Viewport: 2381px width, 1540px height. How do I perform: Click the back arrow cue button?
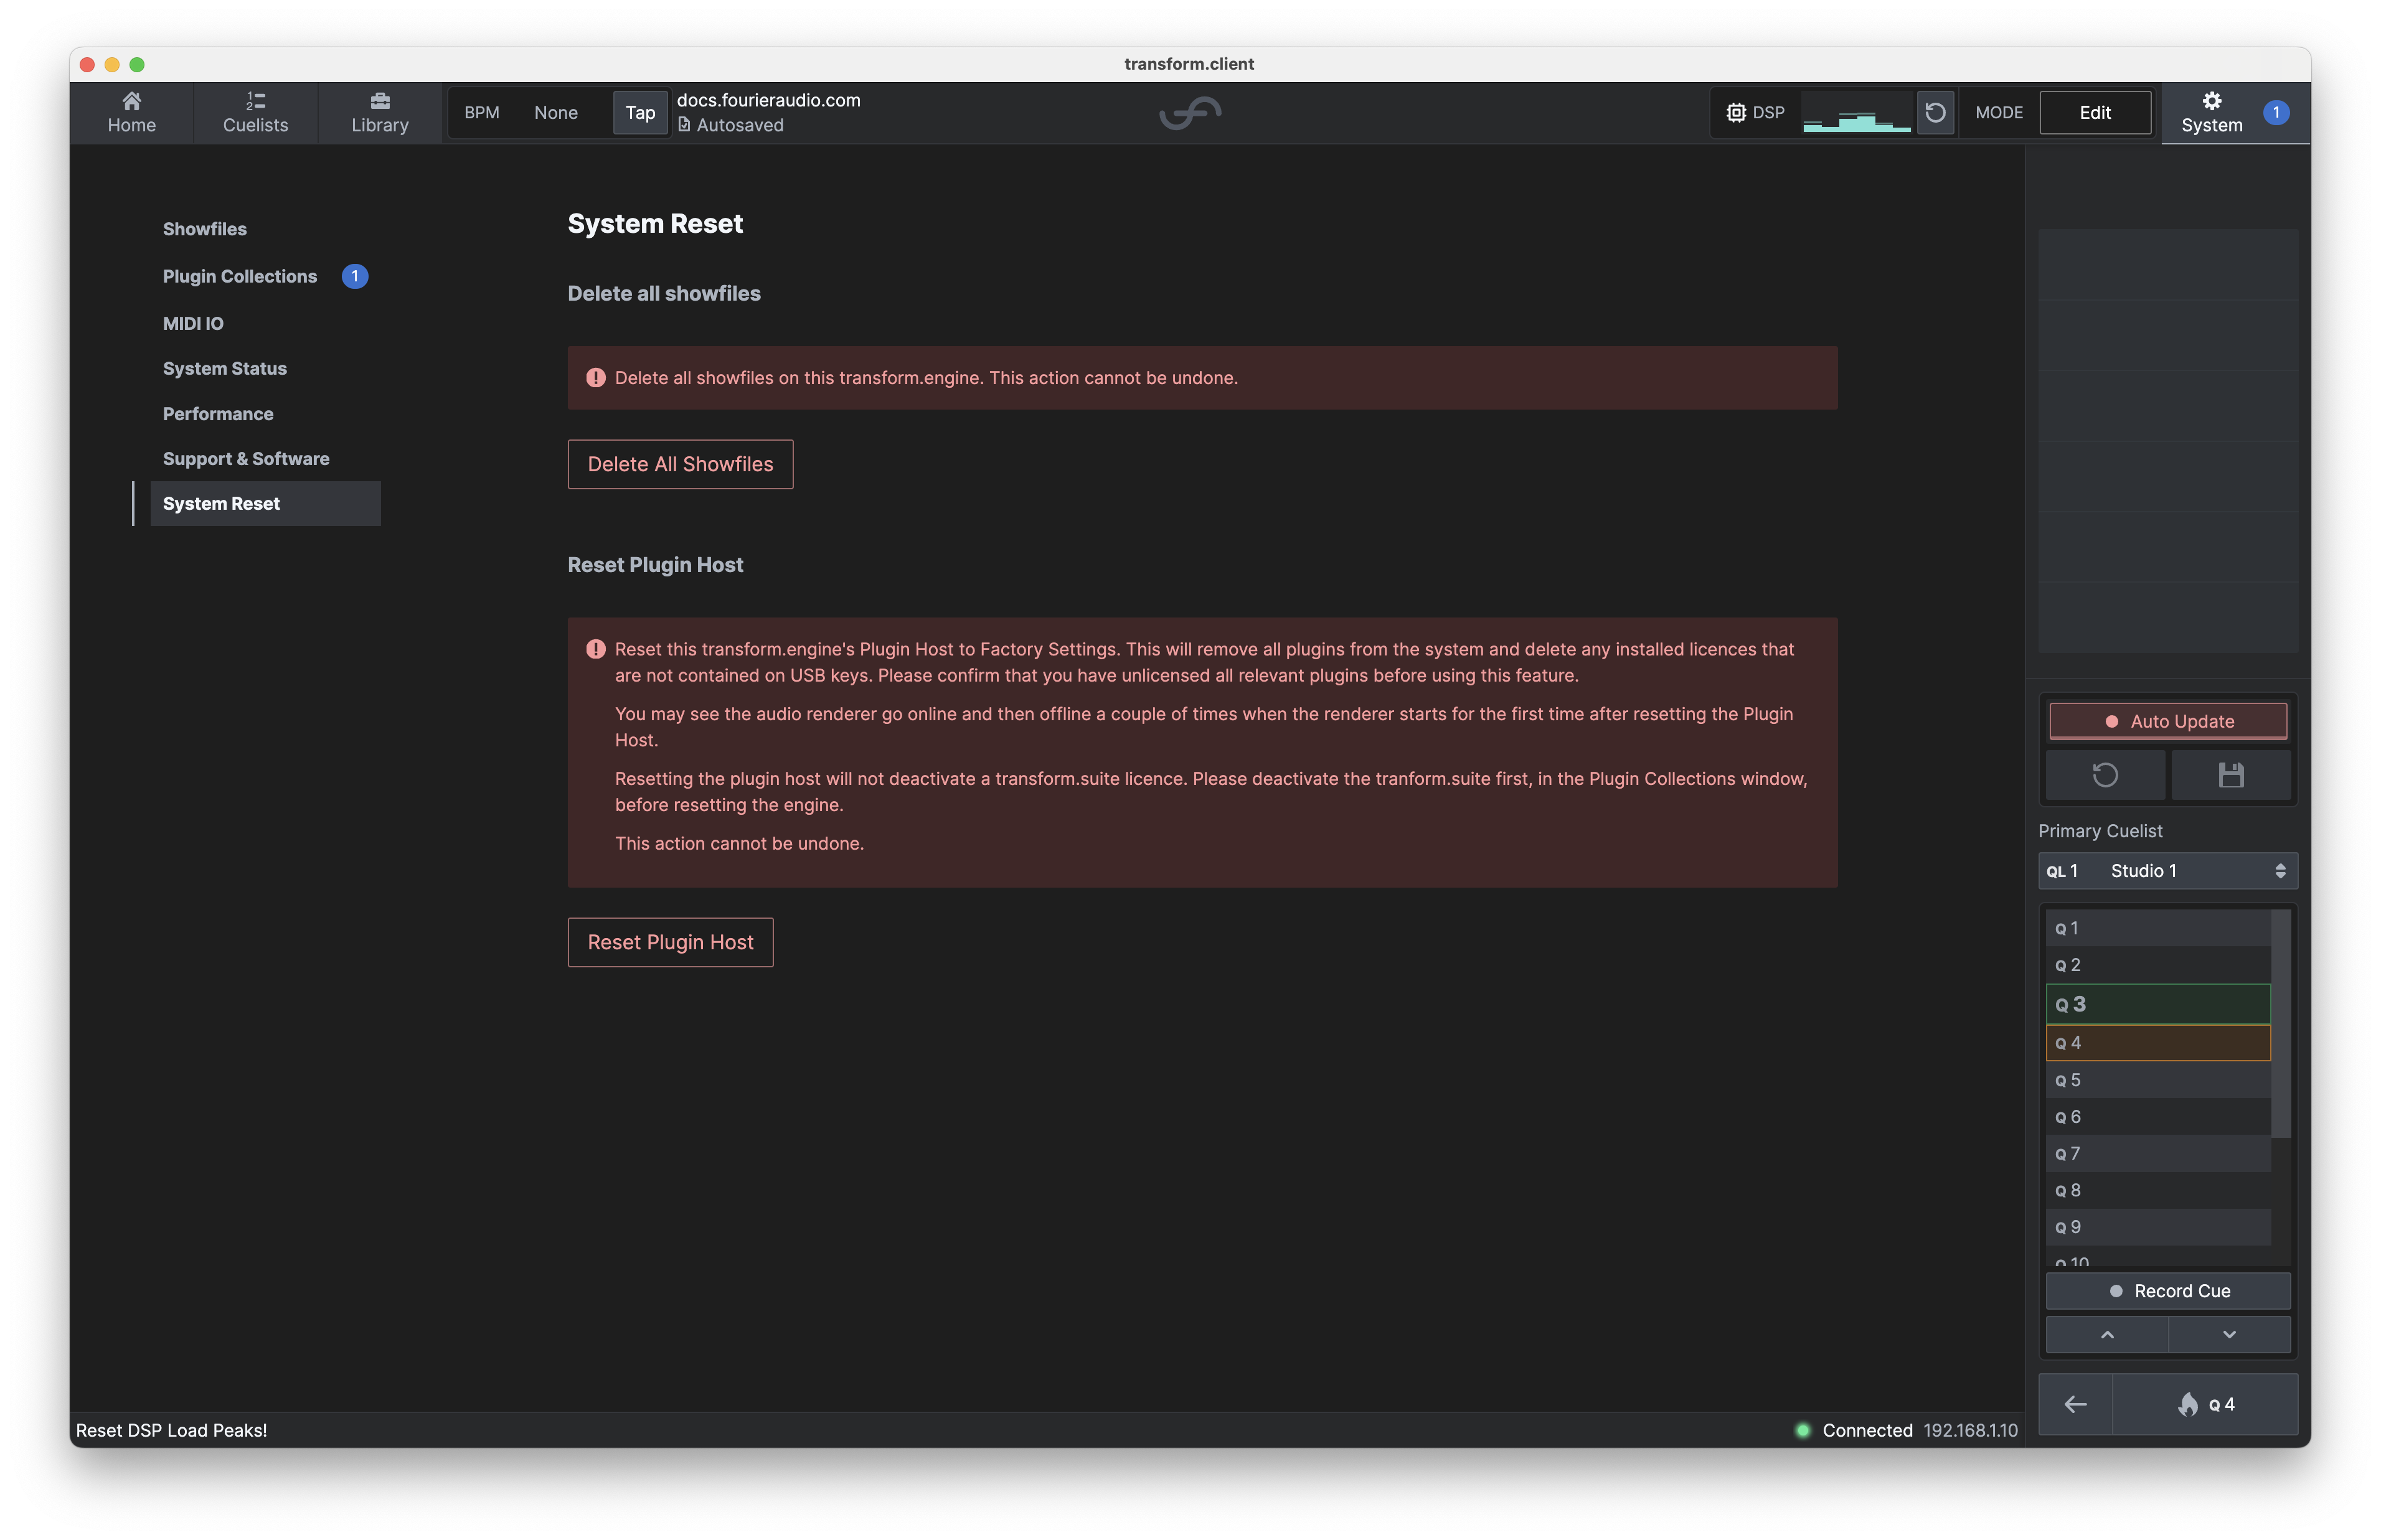pyautogui.click(x=2075, y=1404)
